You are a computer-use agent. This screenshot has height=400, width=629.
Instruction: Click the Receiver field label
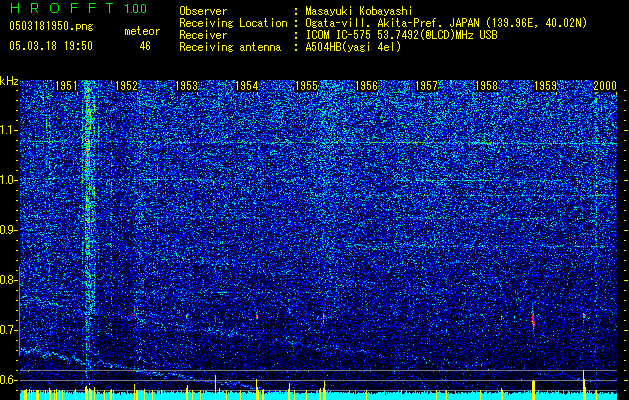tap(203, 35)
